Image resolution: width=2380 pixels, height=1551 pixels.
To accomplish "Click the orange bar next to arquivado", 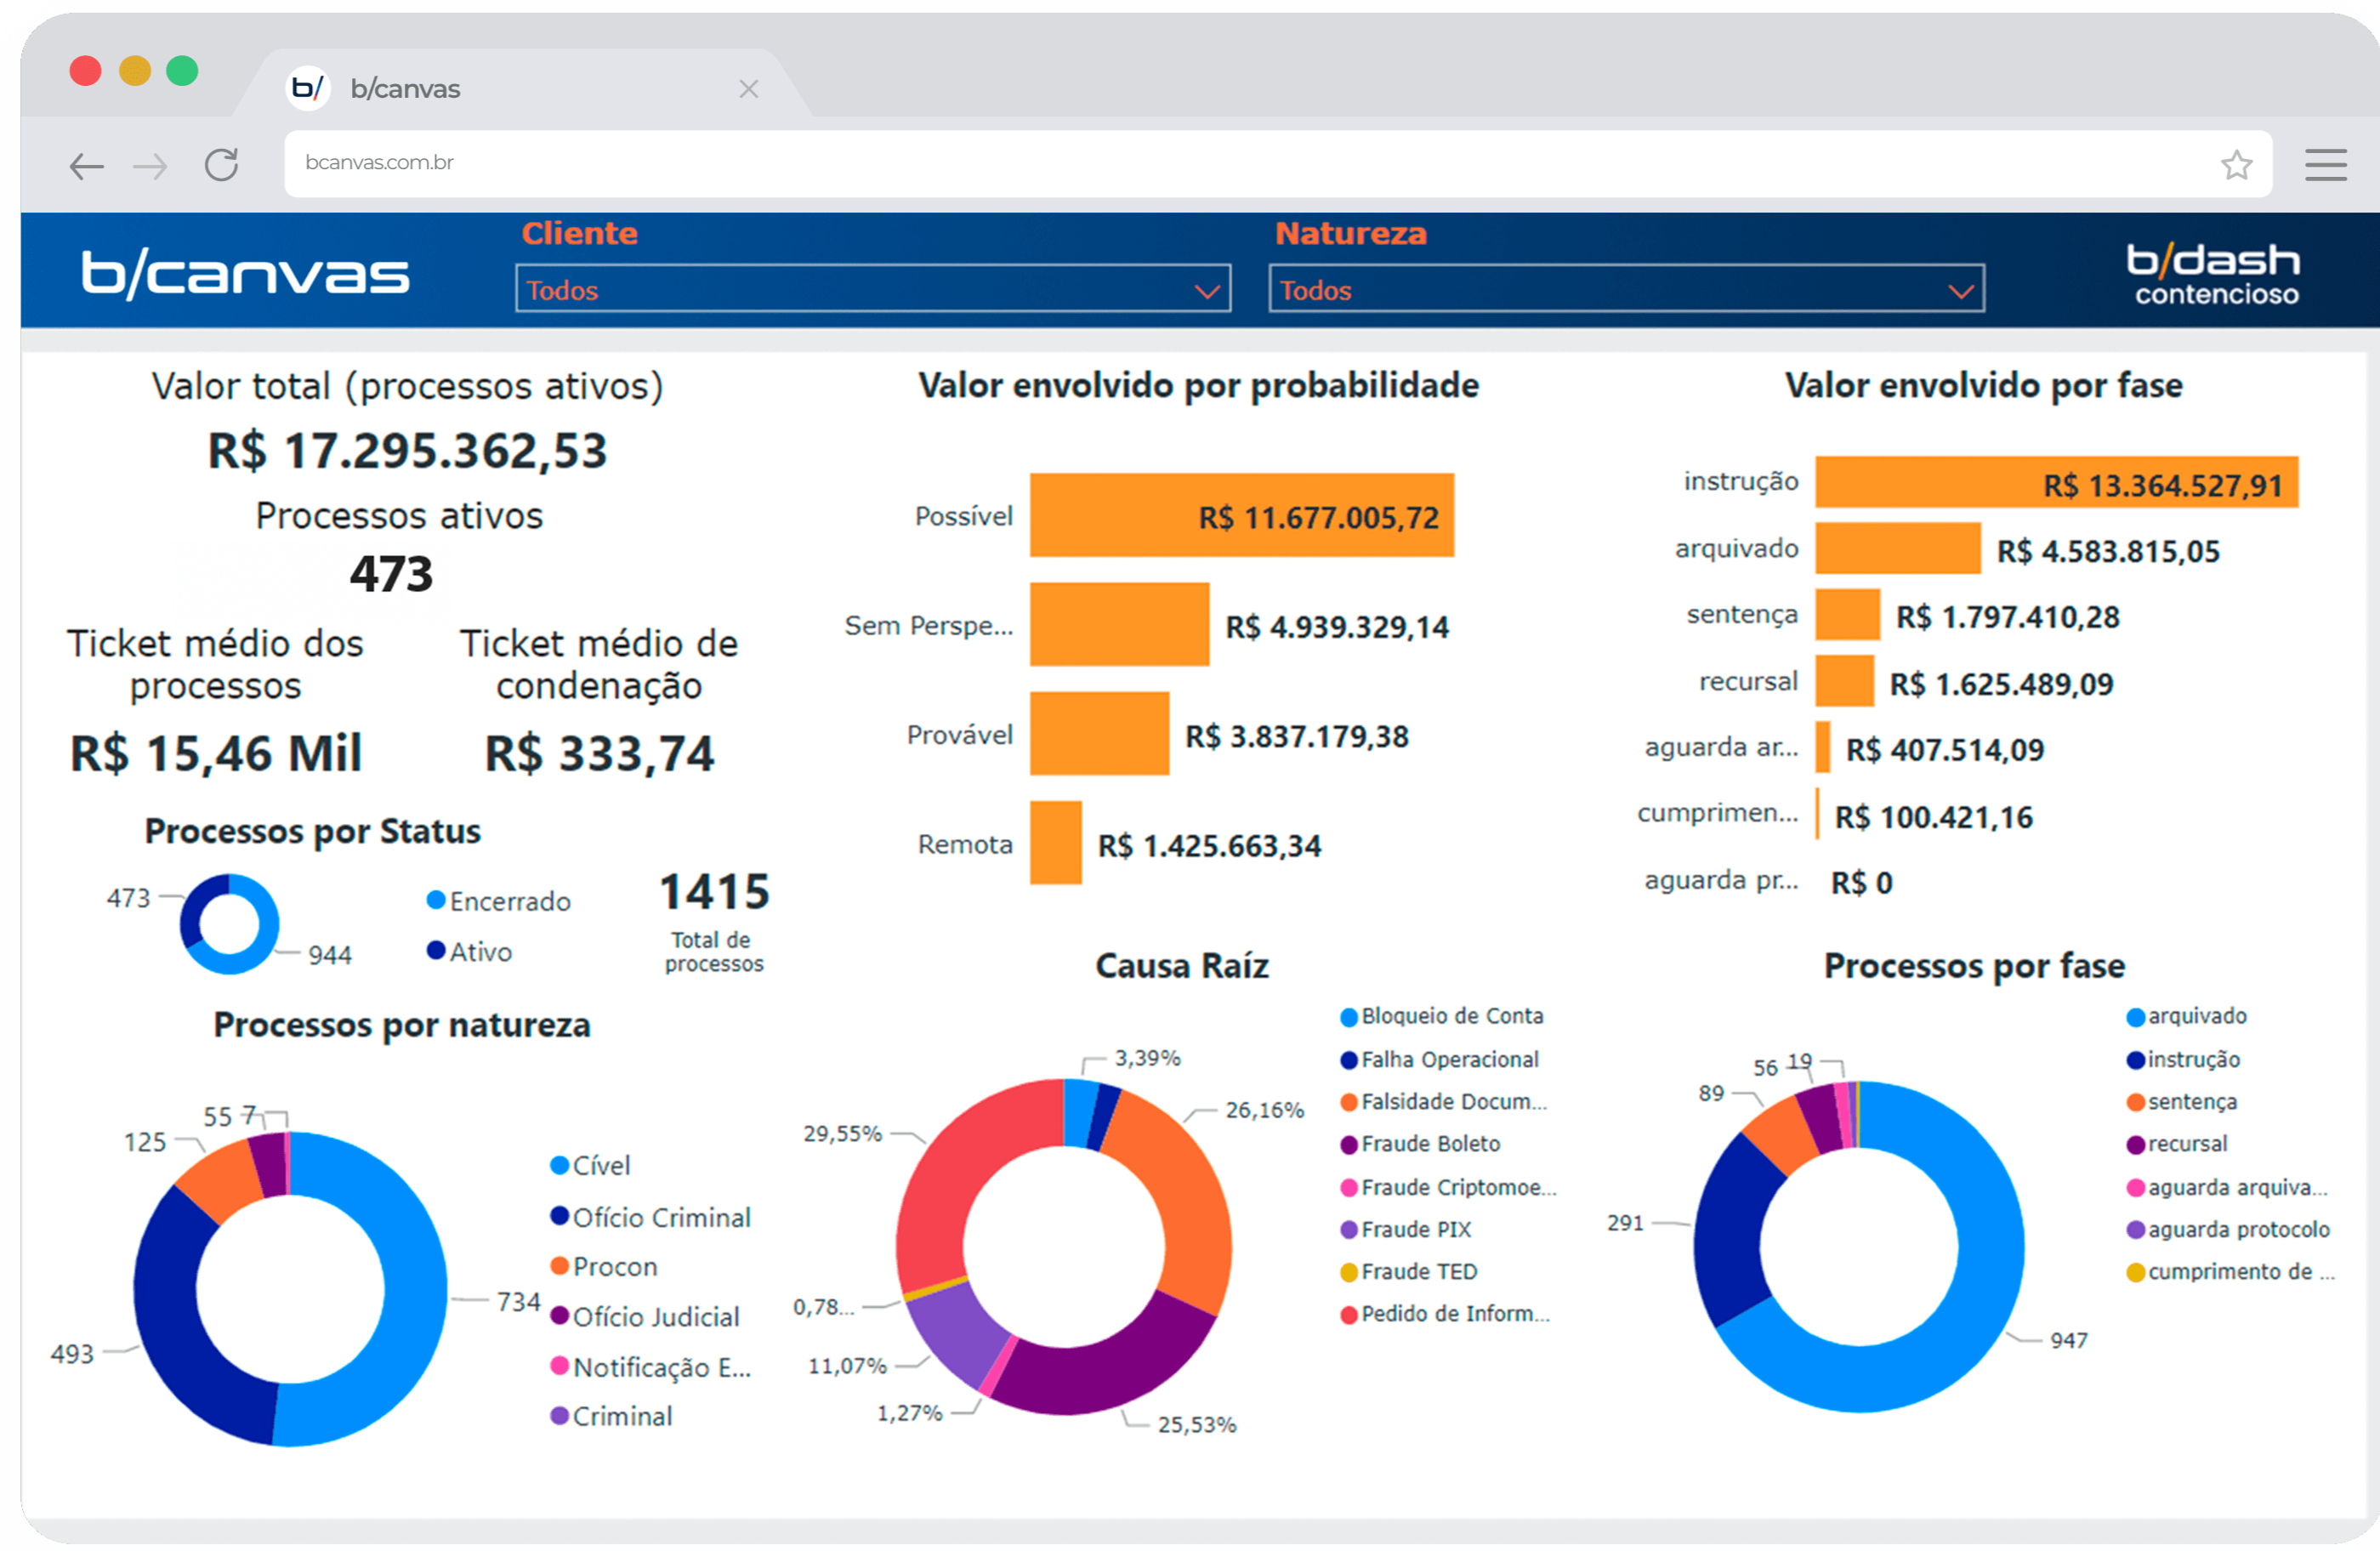I will 1897,548.
